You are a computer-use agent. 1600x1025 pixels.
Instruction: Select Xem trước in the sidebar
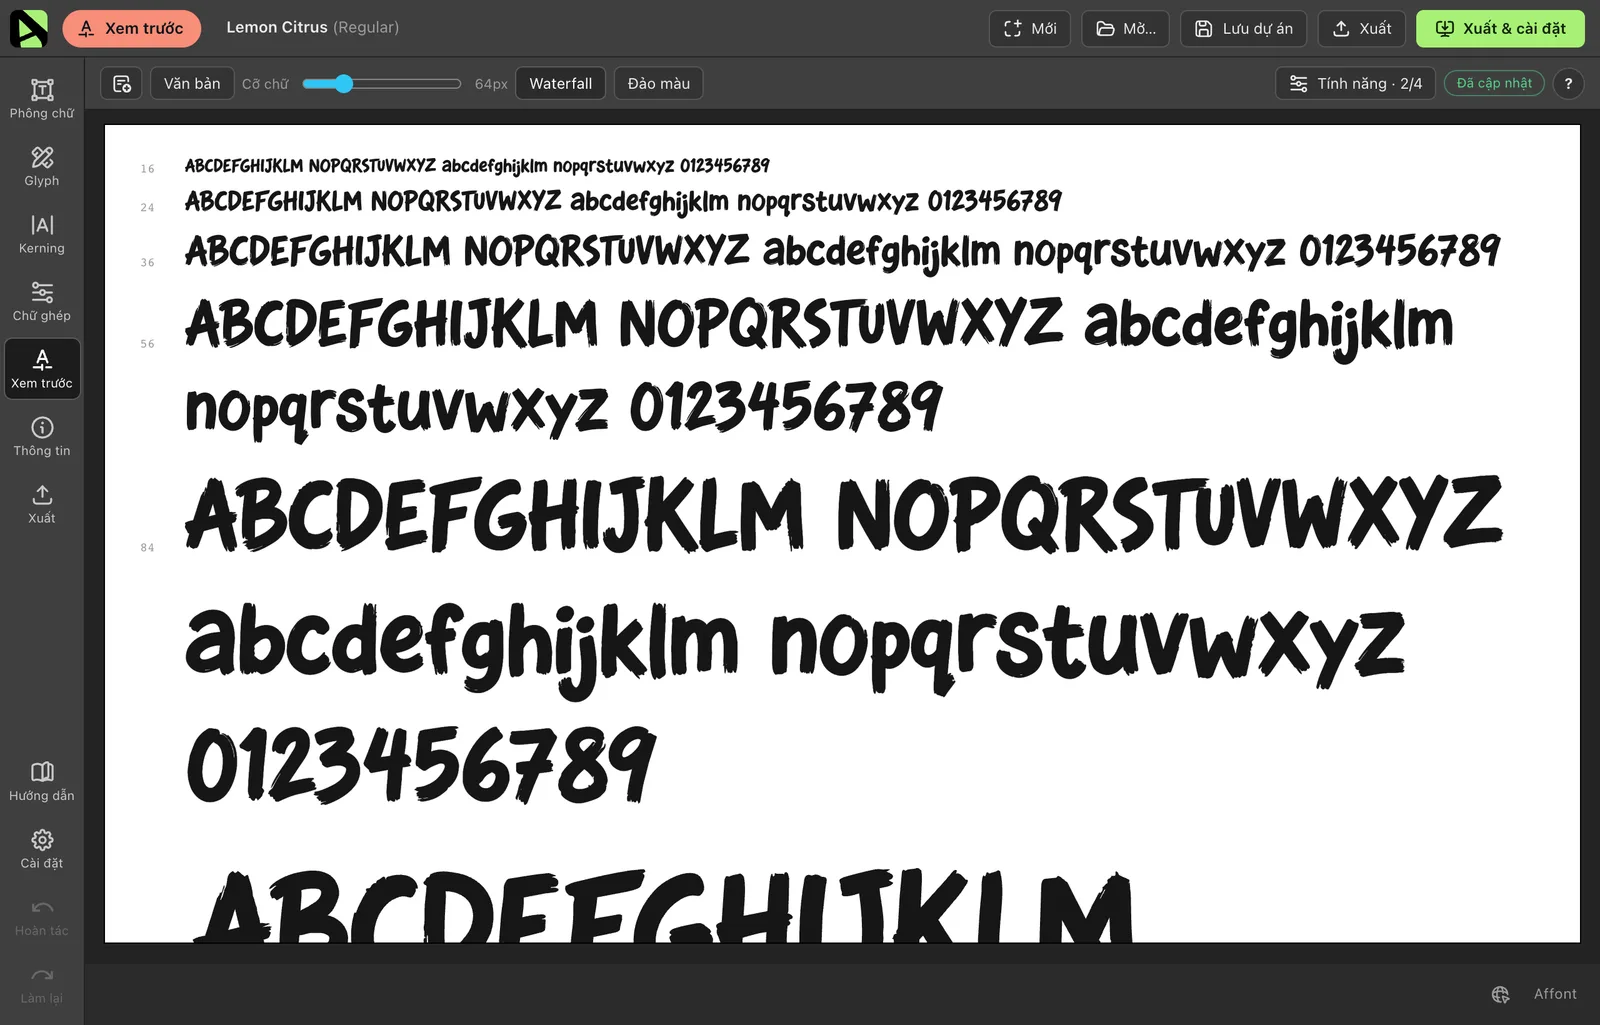(42, 369)
